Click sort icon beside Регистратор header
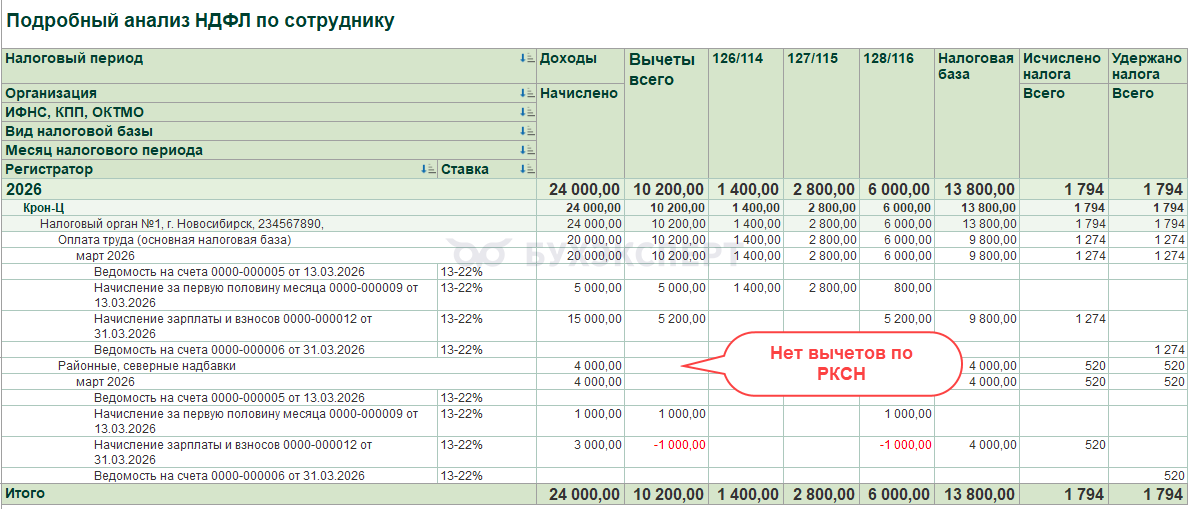This screenshot has height=509, width=1191. tap(428, 169)
